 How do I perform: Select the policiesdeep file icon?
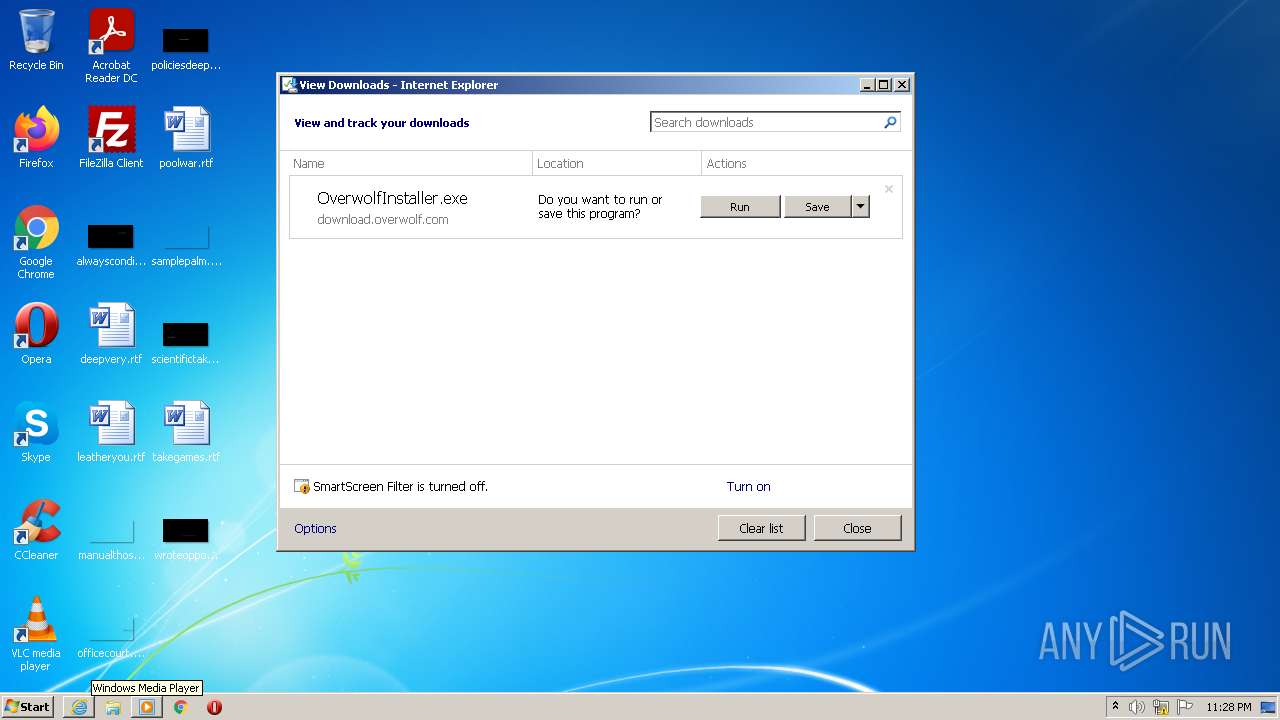tap(186, 50)
